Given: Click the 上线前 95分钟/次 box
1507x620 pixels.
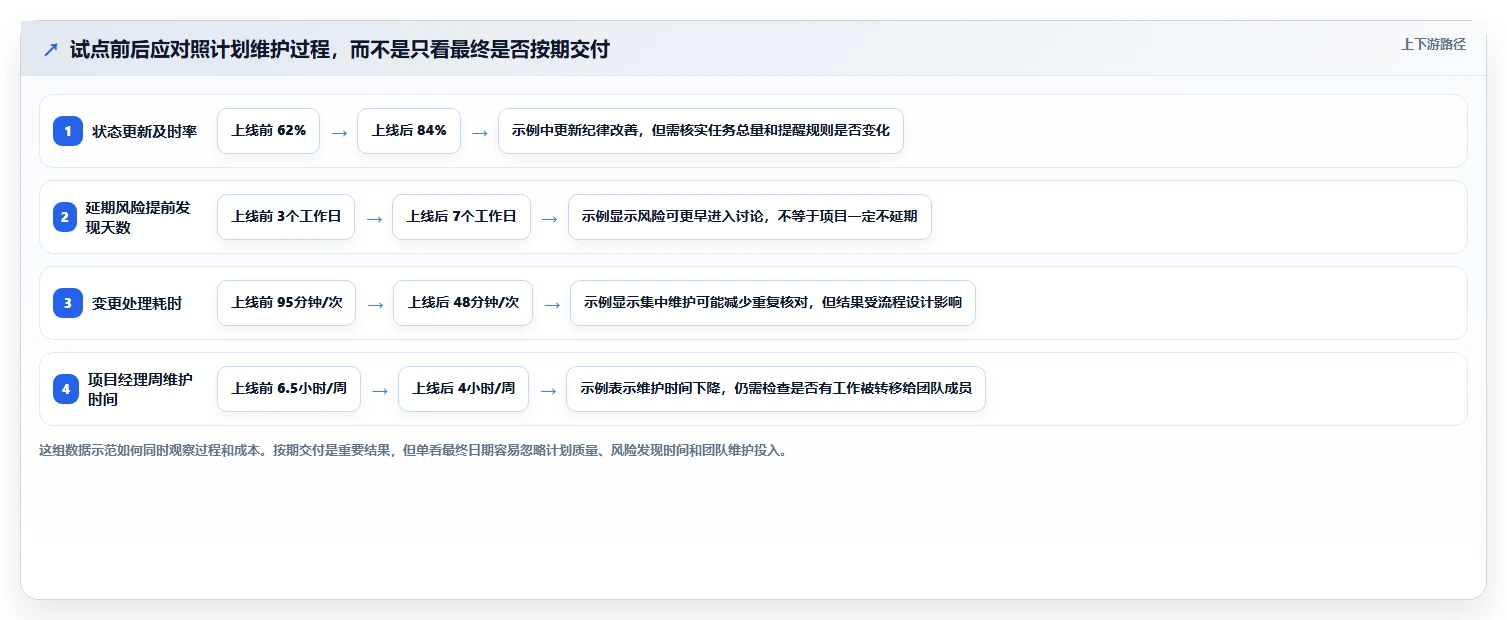Looking at the screenshot, I should click(287, 303).
